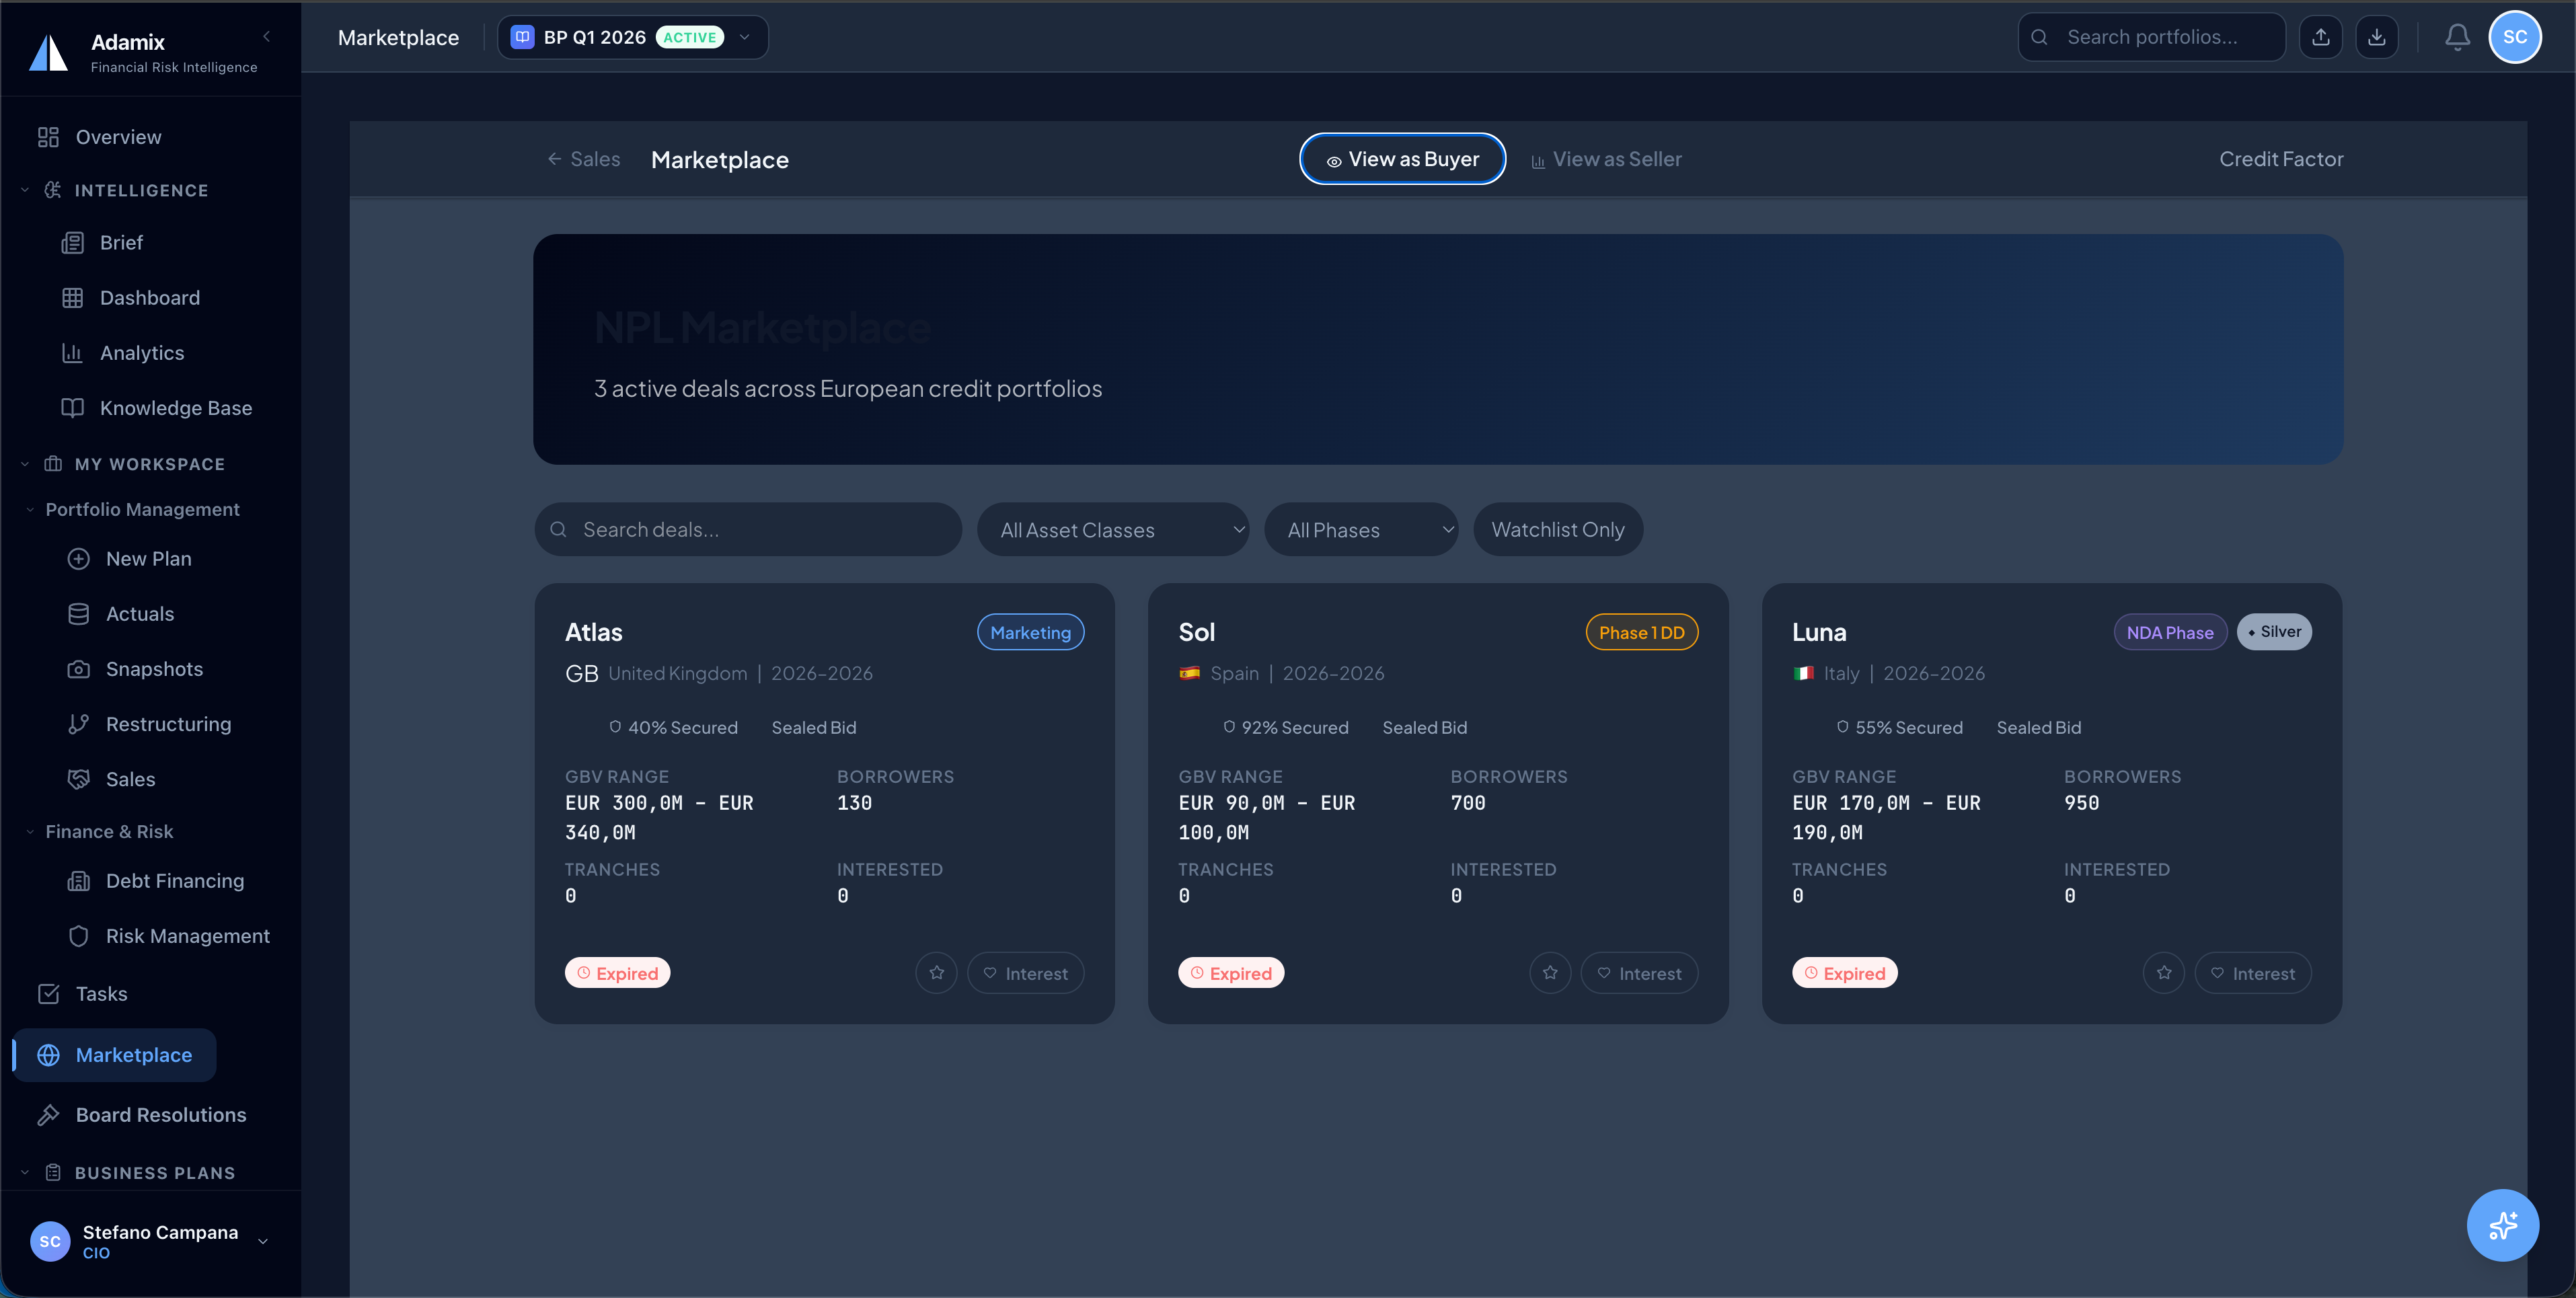Click the upload icon in top bar

tap(2320, 37)
